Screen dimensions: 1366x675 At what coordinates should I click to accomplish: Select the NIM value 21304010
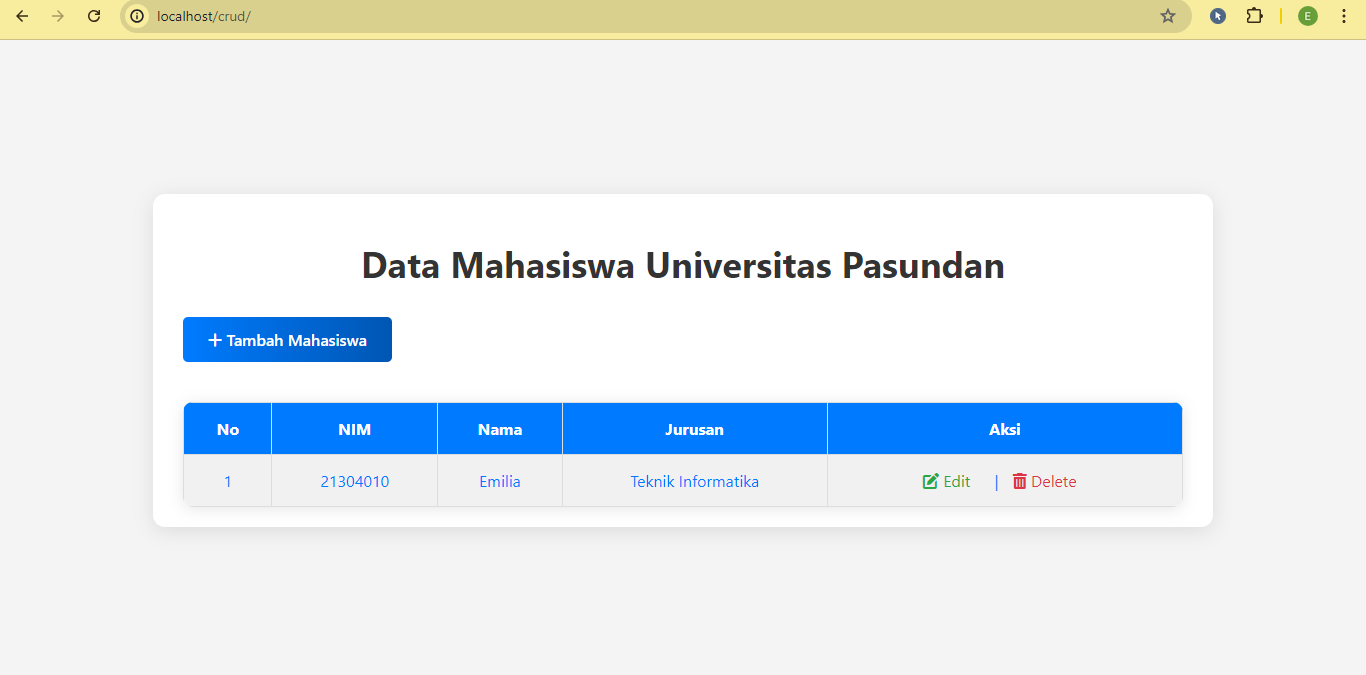click(354, 482)
